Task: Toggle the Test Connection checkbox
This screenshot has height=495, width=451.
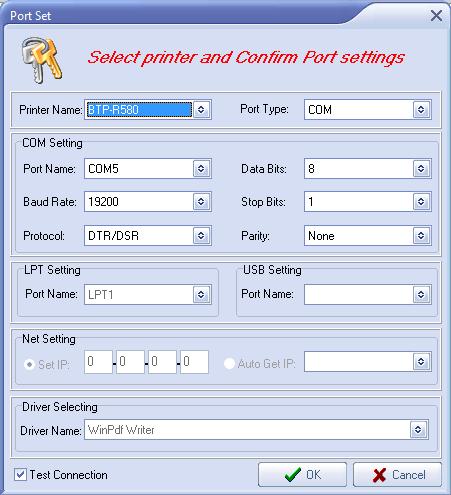Action: coord(20,474)
